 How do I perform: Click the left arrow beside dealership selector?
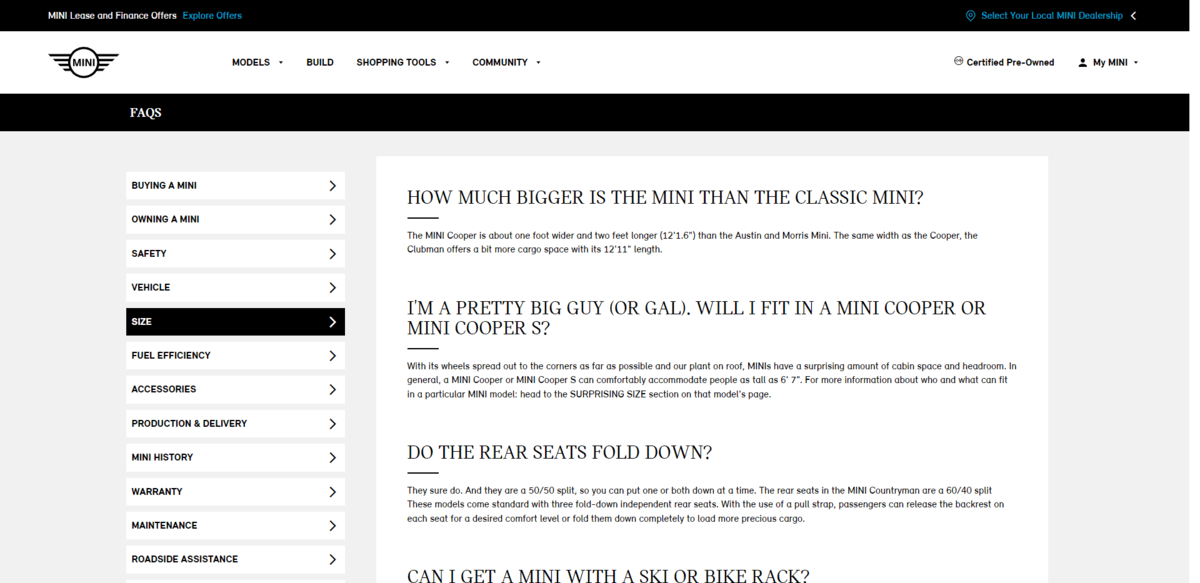(x=1133, y=16)
